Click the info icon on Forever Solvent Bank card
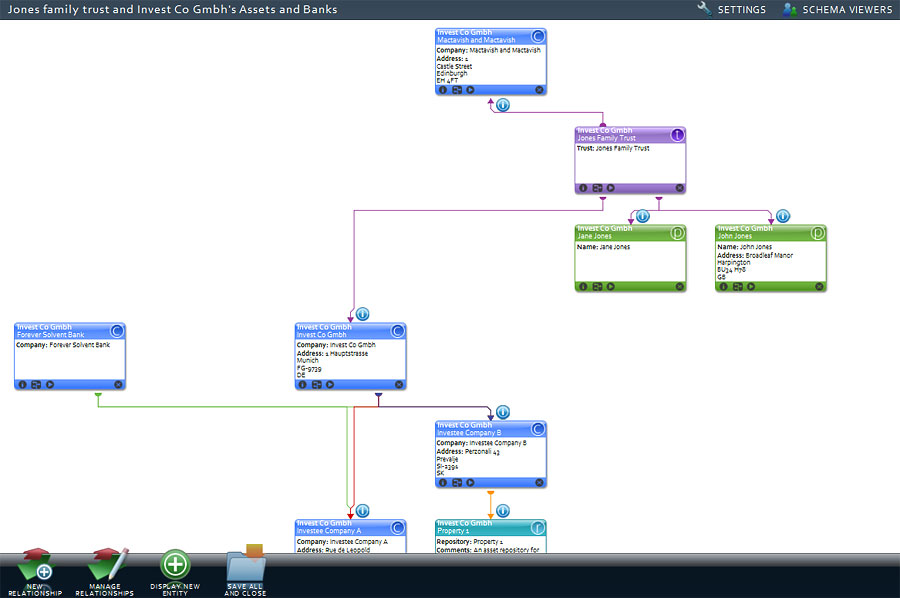 coord(22,385)
